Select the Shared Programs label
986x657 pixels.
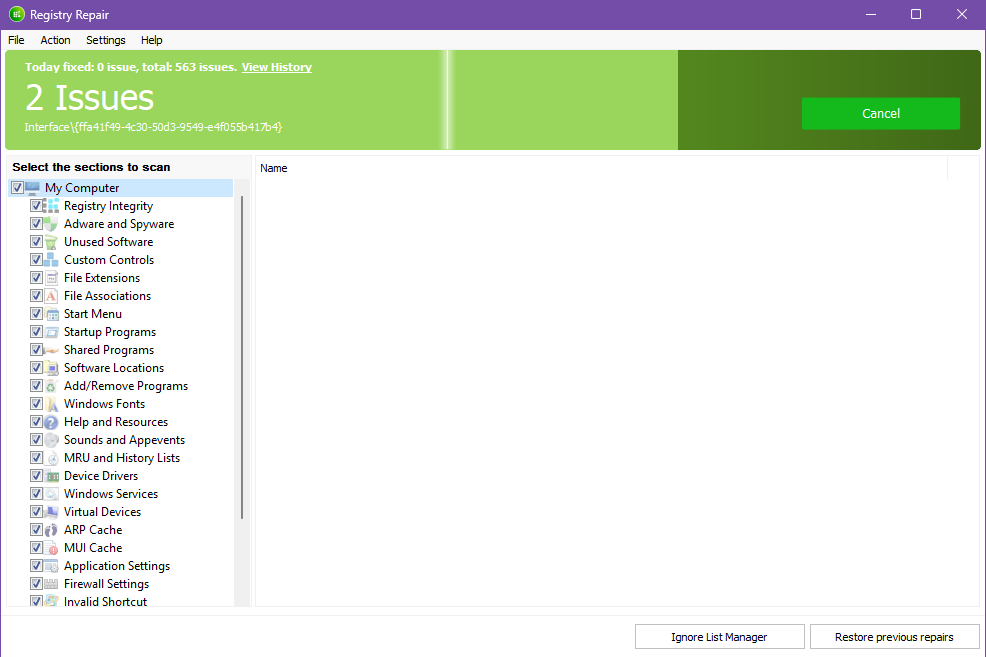click(109, 350)
